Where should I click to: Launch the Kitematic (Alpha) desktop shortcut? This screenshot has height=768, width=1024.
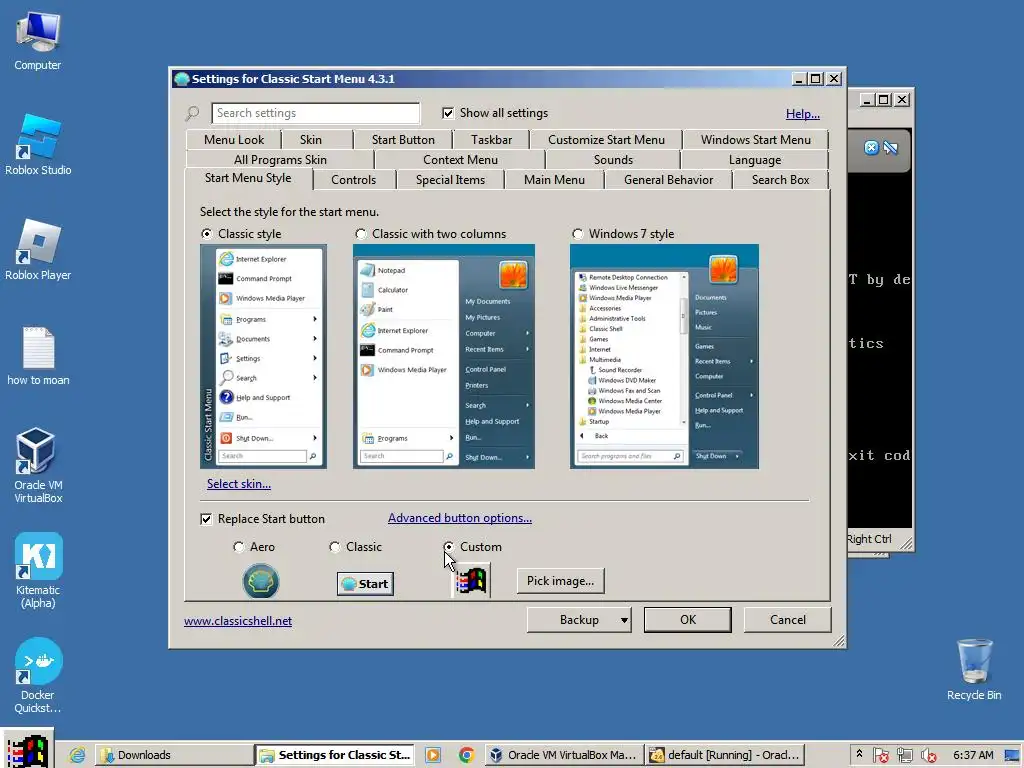38,571
